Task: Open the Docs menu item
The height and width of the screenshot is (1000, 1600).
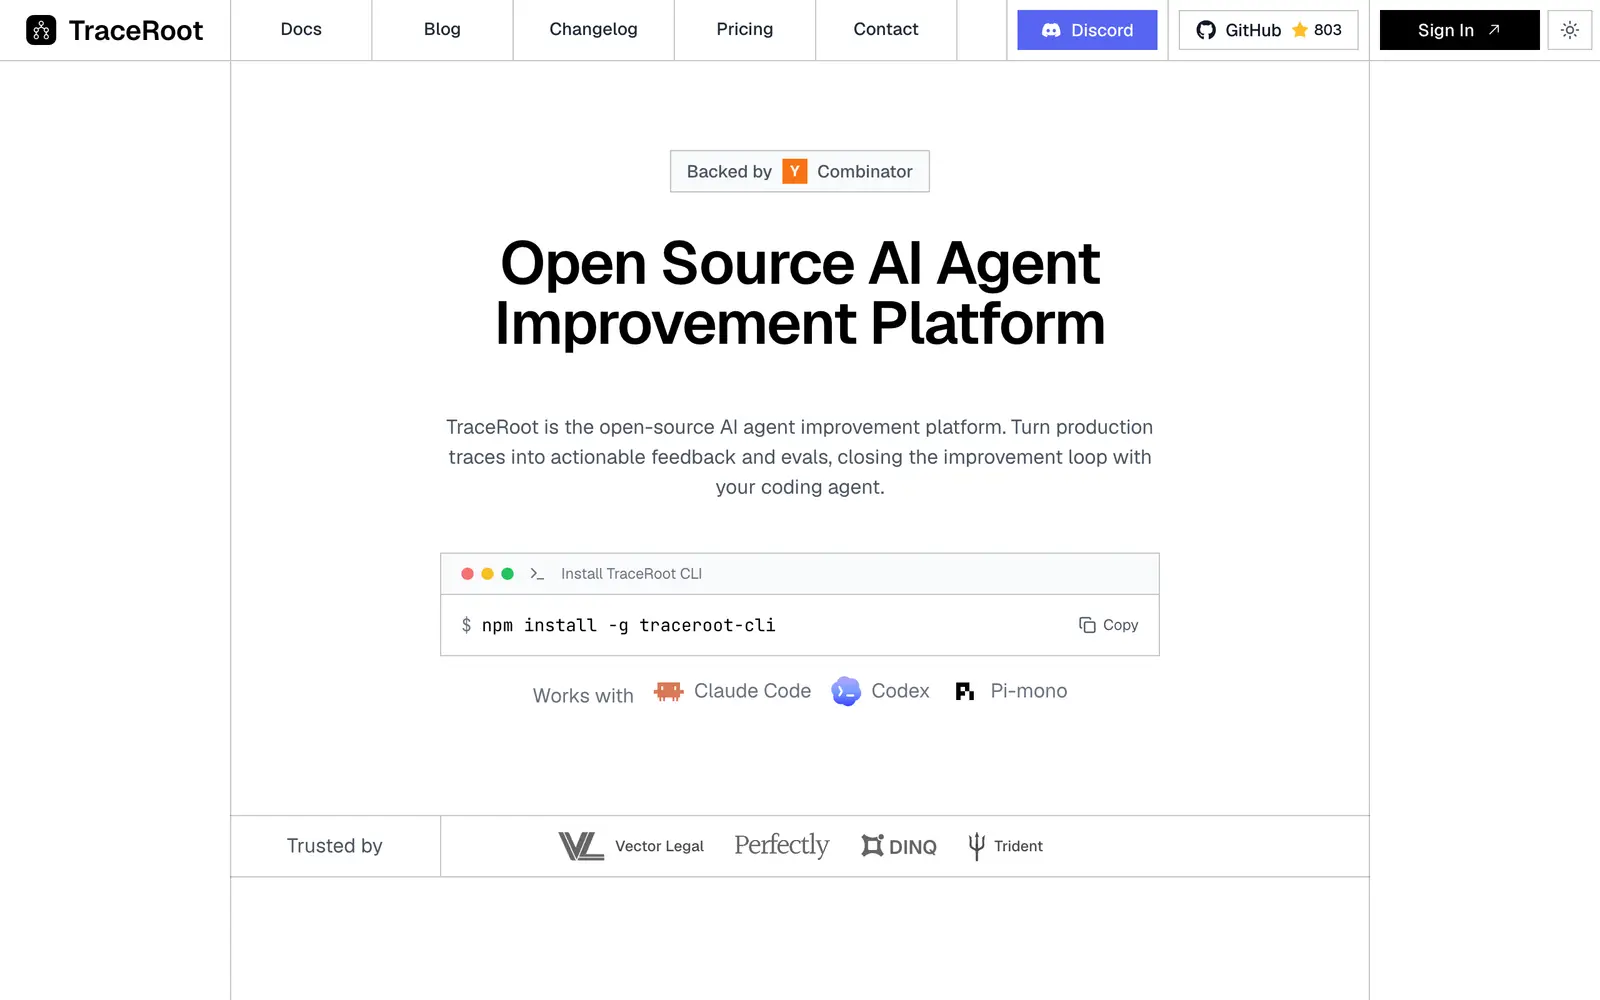Action: (x=301, y=30)
